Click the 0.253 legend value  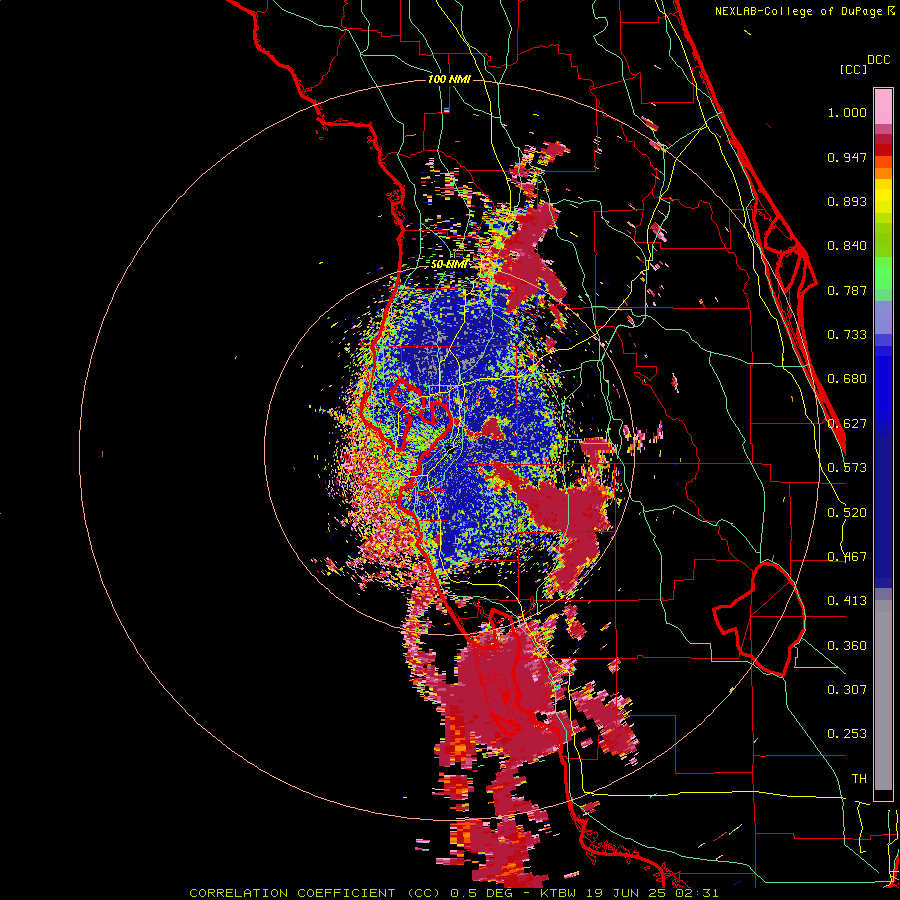click(x=847, y=734)
